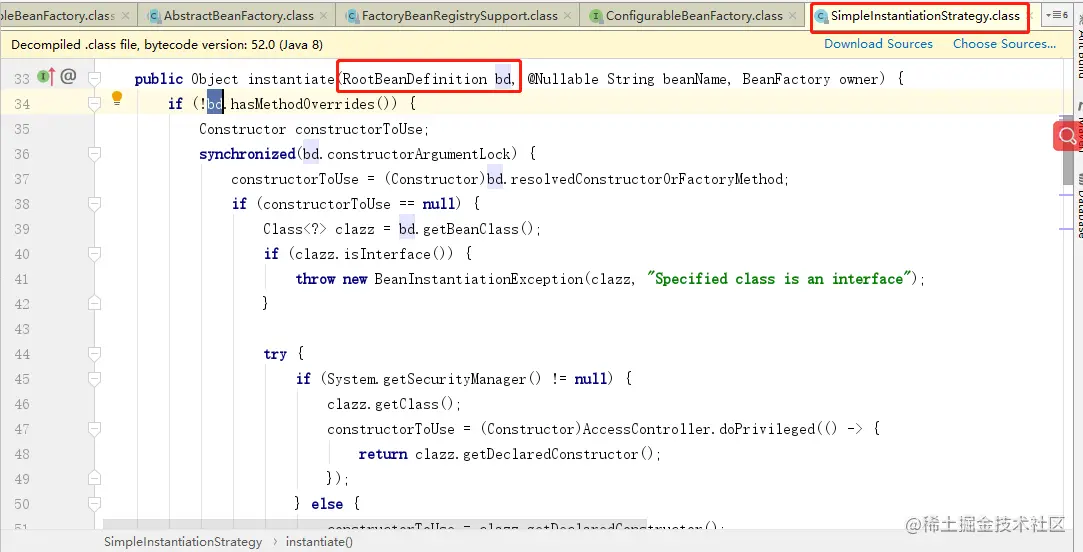1083x552 pixels.
Task: Click the class icon on AbstractBeanFactory.class tab
Action: [x=154, y=16]
